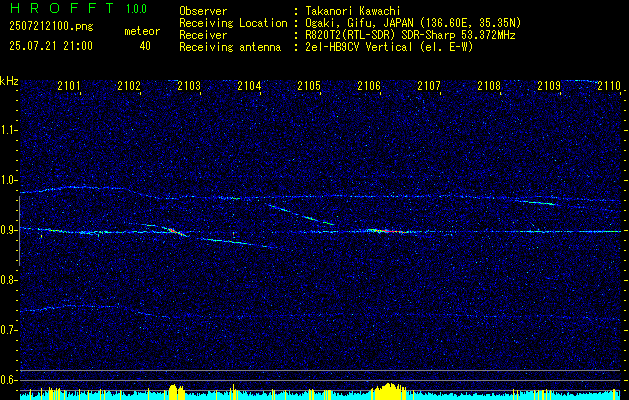Viewport: 629px width, 400px height.
Task: Click the 0.6 kHz axis label
Action: pyautogui.click(x=9, y=380)
